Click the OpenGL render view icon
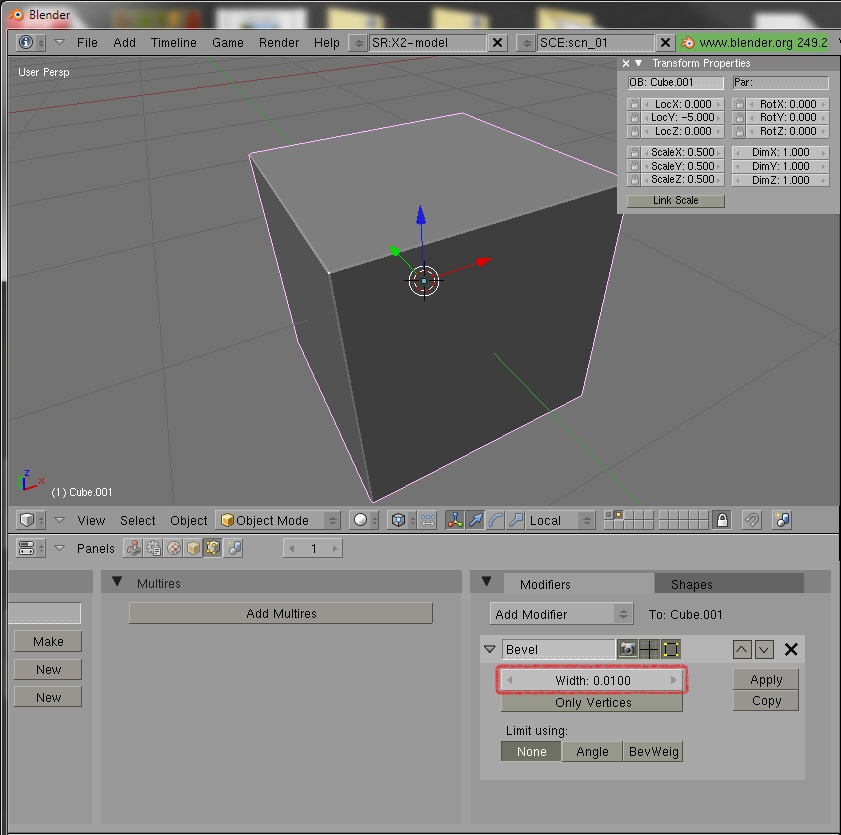The width and height of the screenshot is (841, 835). 783,520
